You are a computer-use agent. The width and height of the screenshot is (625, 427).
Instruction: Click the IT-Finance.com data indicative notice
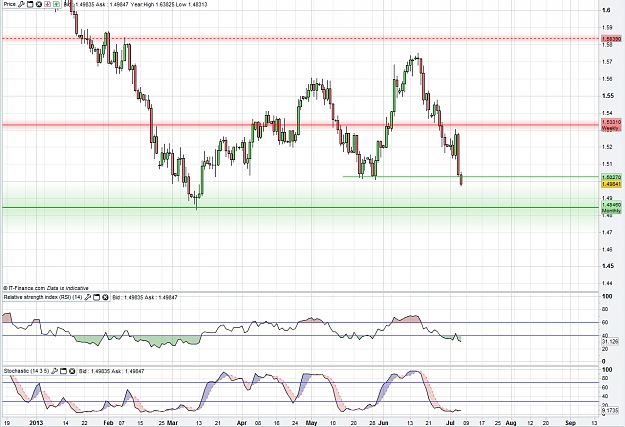[x=46, y=288]
